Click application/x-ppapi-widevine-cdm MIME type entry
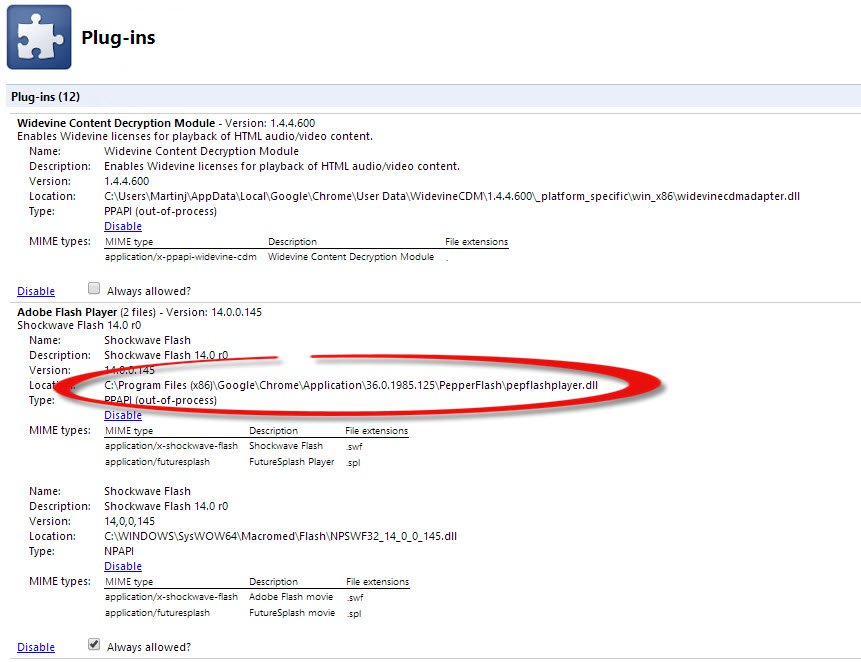861x662 pixels. pos(181,257)
